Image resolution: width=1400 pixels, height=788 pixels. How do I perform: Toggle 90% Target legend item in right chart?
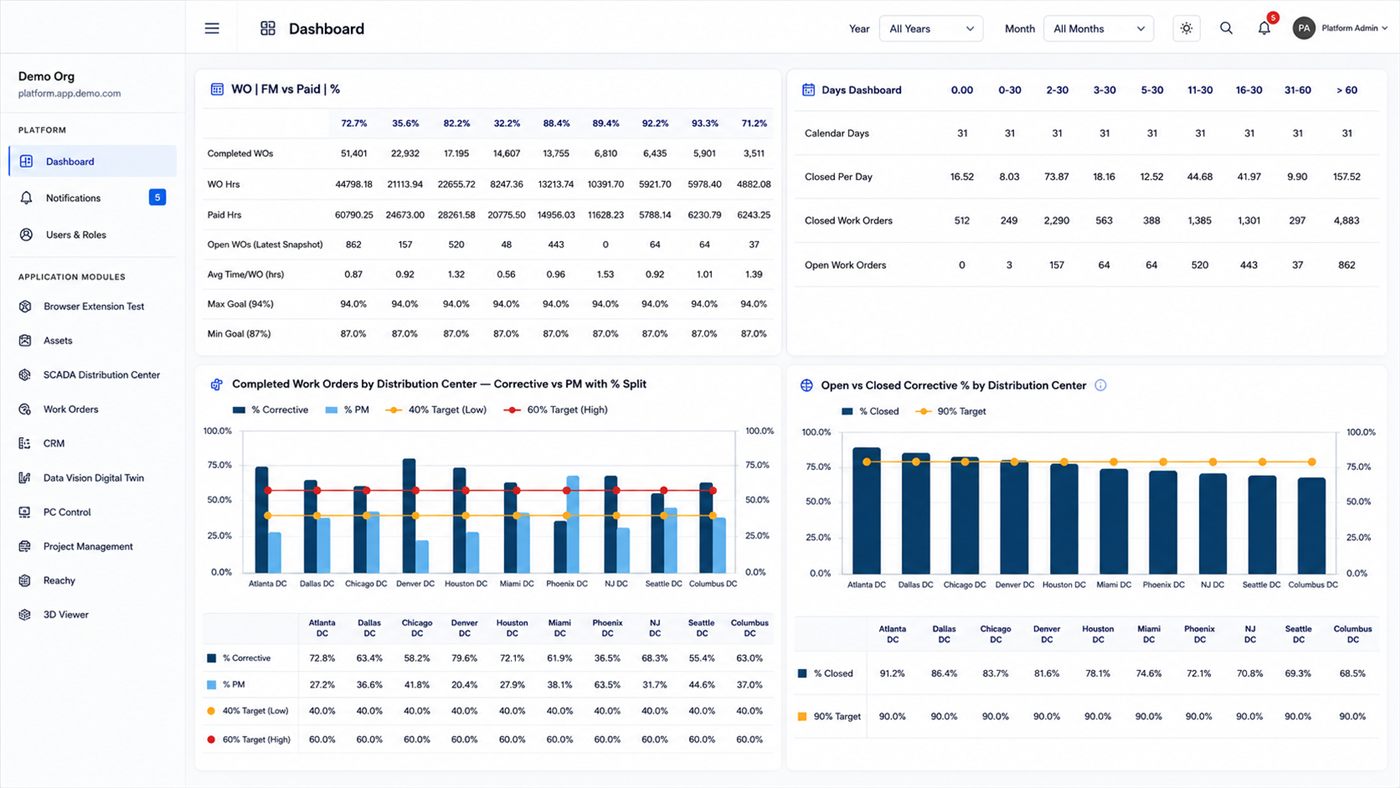(x=950, y=411)
